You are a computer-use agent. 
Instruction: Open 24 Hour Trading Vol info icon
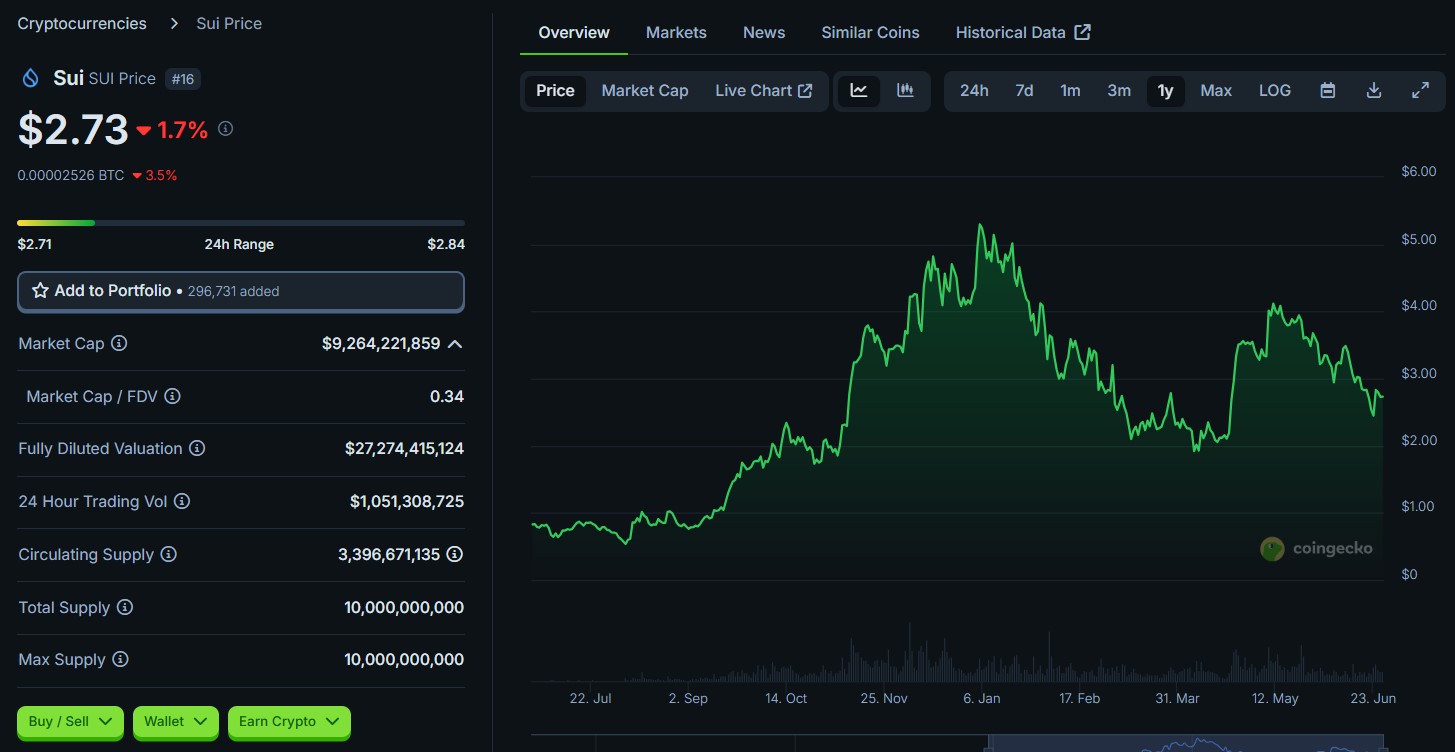[182, 501]
